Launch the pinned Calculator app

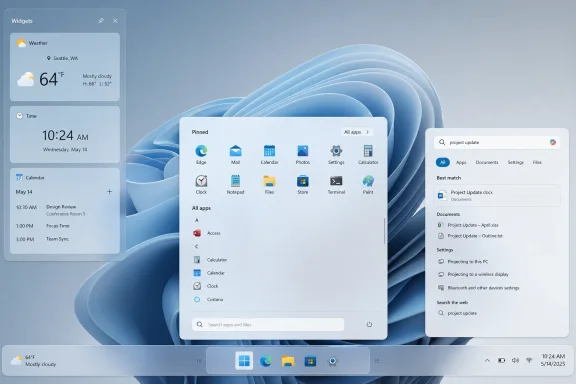point(368,154)
